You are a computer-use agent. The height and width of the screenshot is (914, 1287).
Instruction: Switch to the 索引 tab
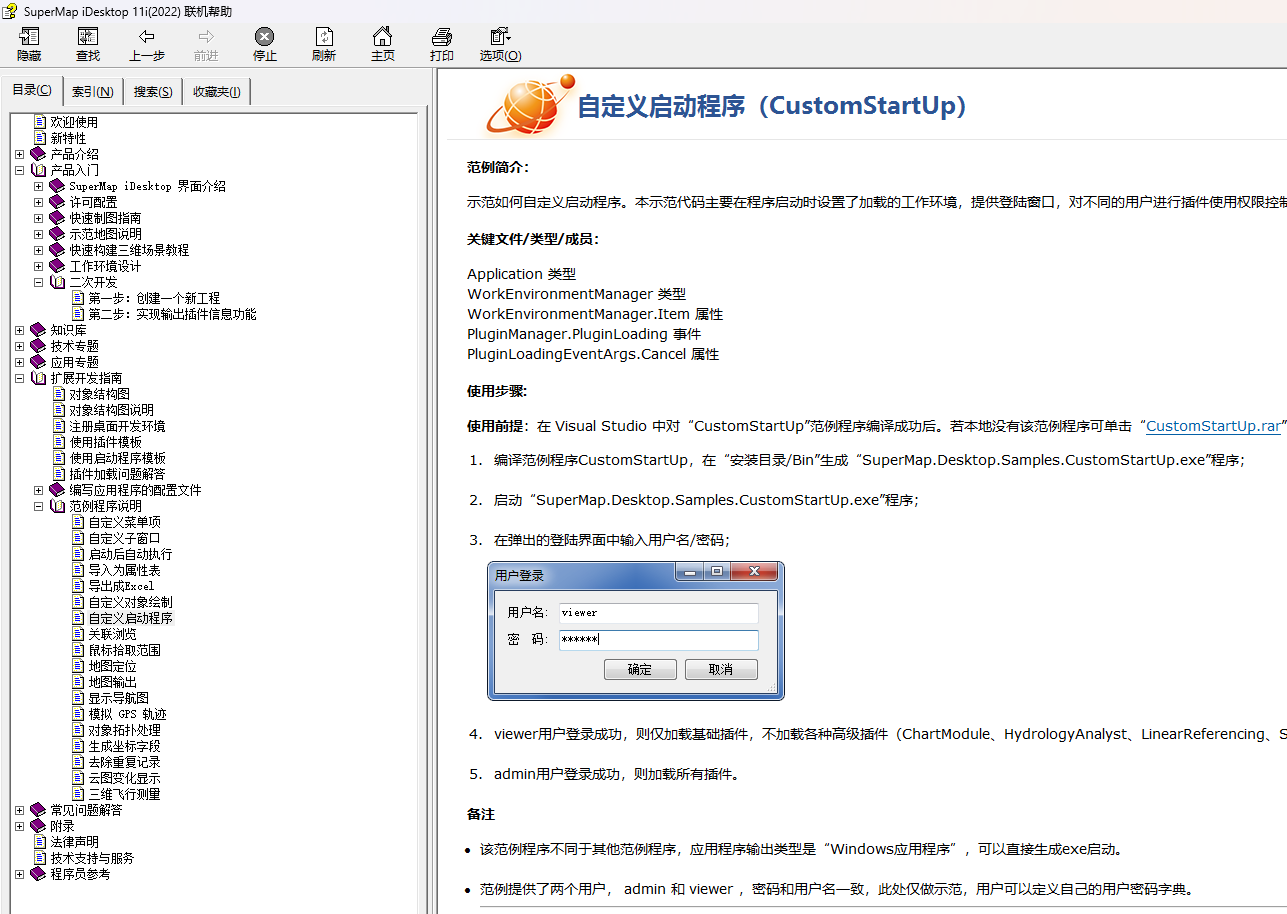pyautogui.click(x=92, y=92)
